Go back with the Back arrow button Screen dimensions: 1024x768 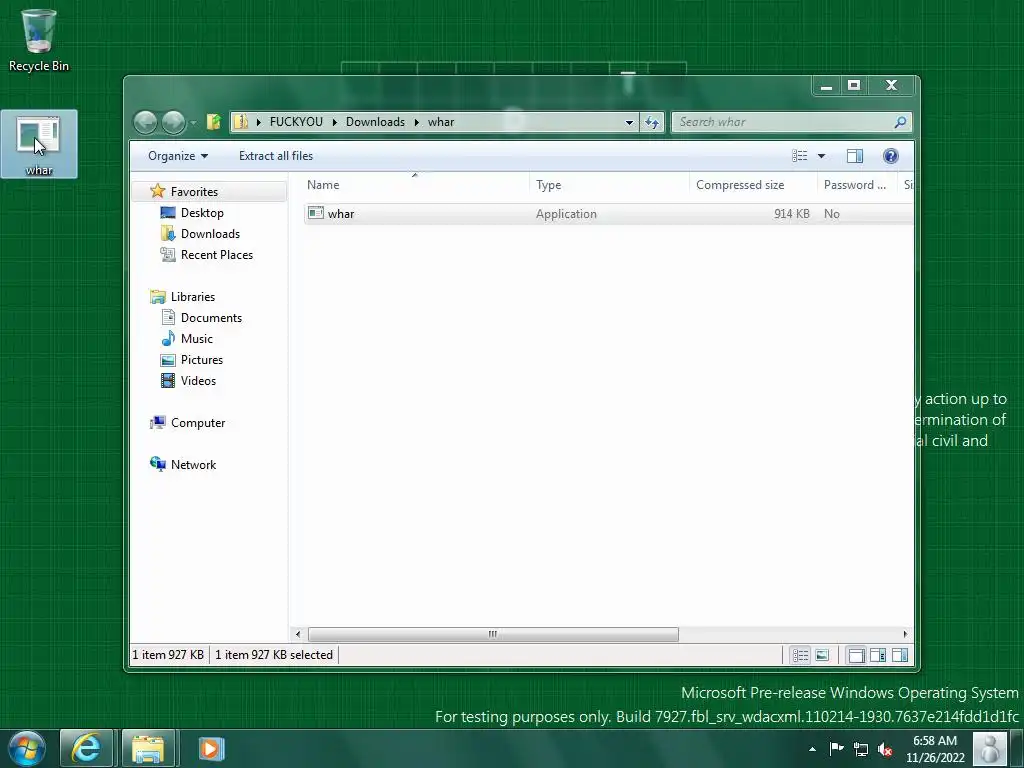point(145,122)
